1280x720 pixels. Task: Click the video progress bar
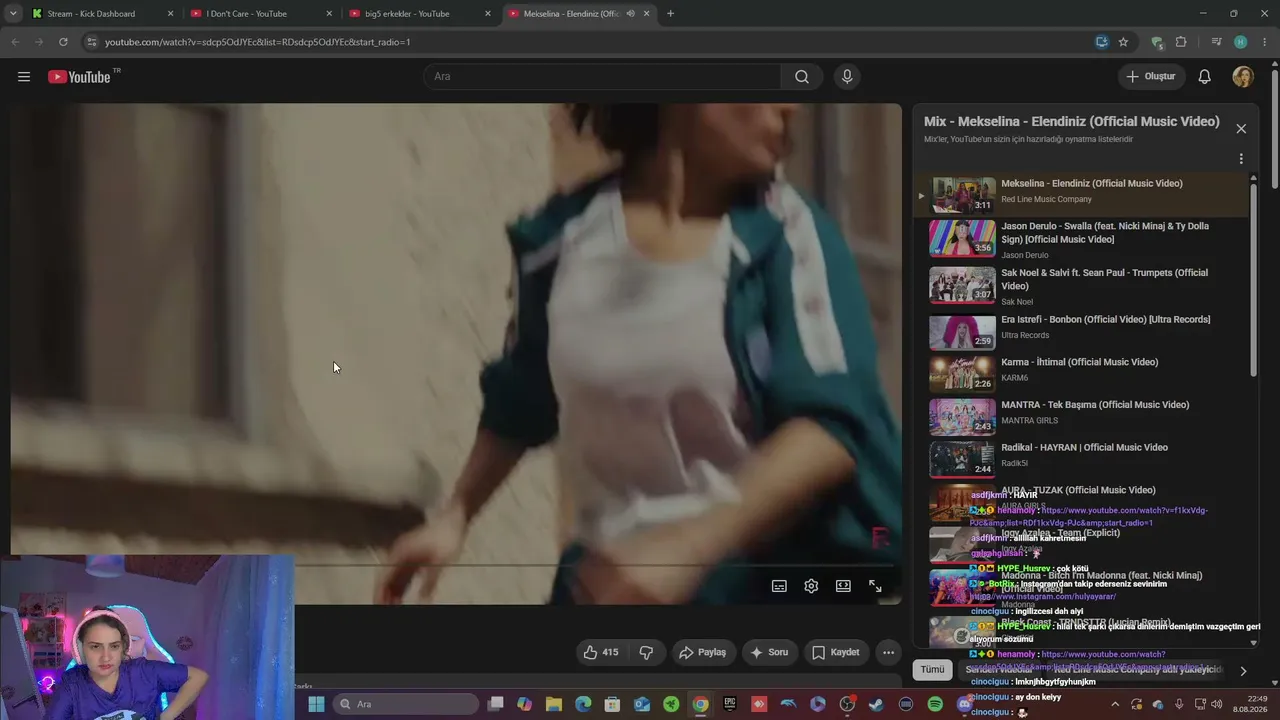click(456, 566)
